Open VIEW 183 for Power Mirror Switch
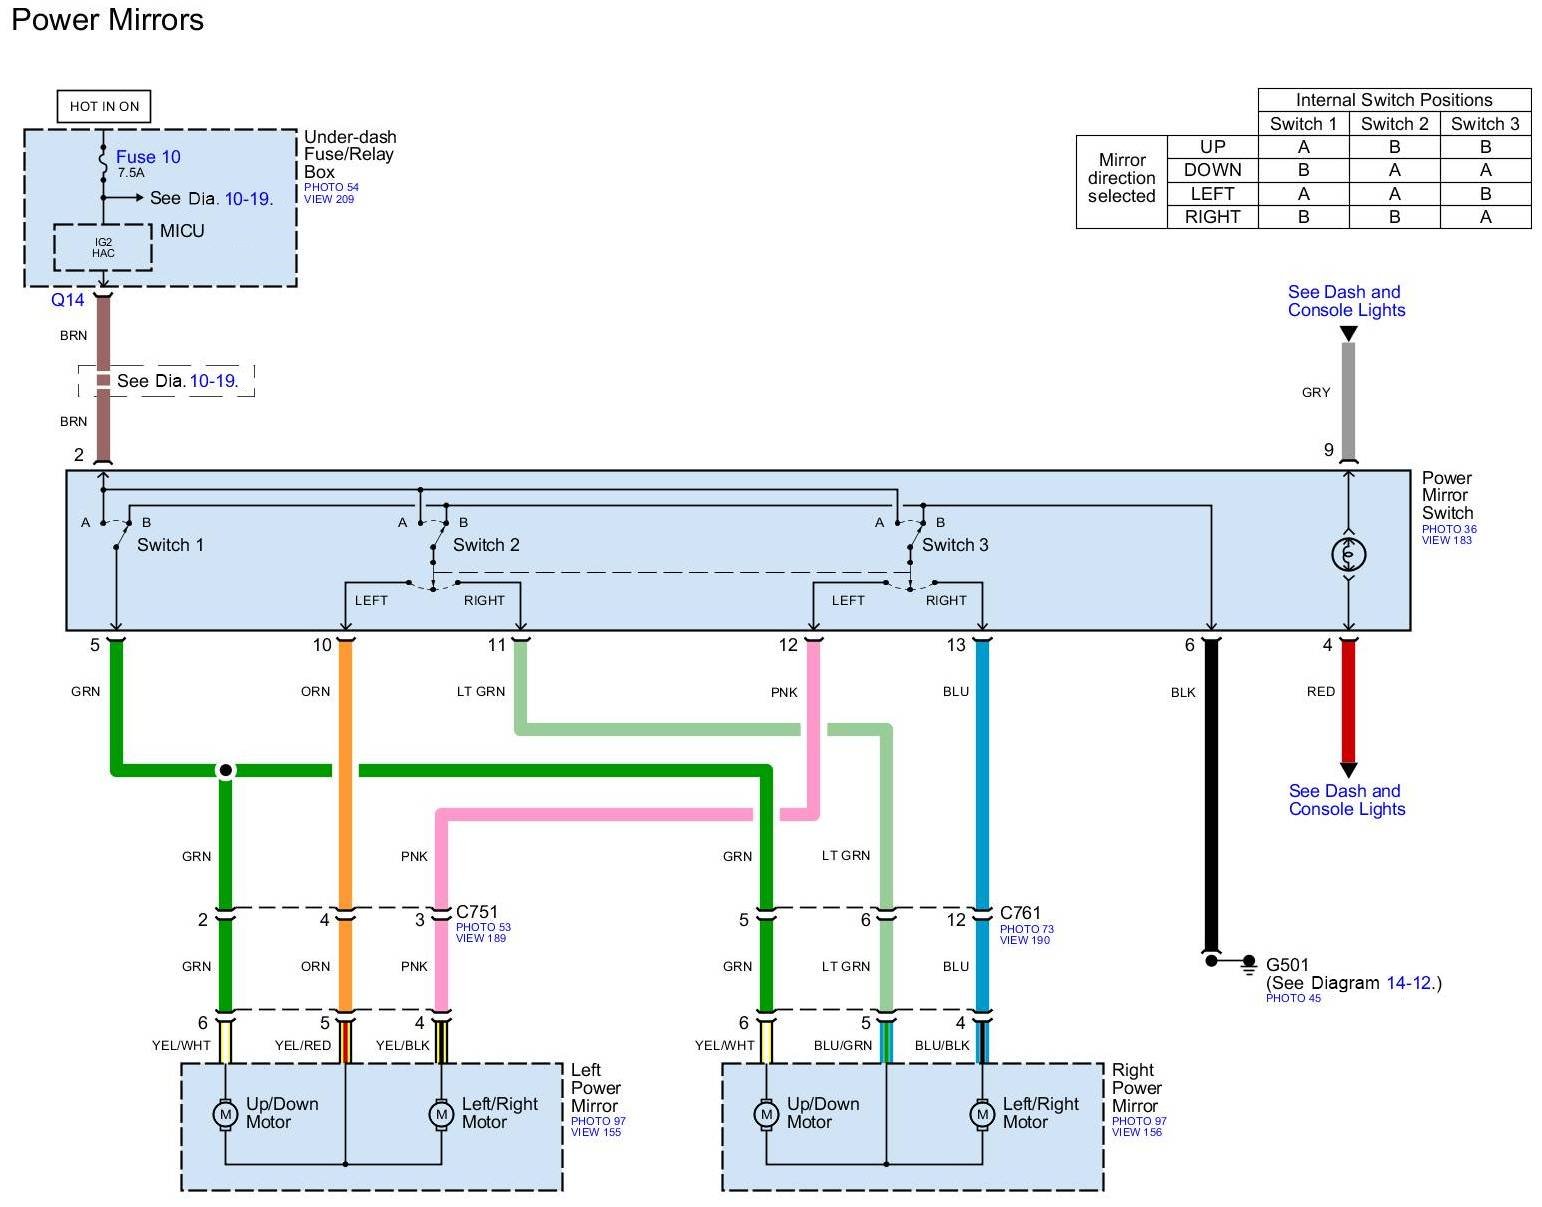The image size is (1542, 1207). [x=1446, y=540]
